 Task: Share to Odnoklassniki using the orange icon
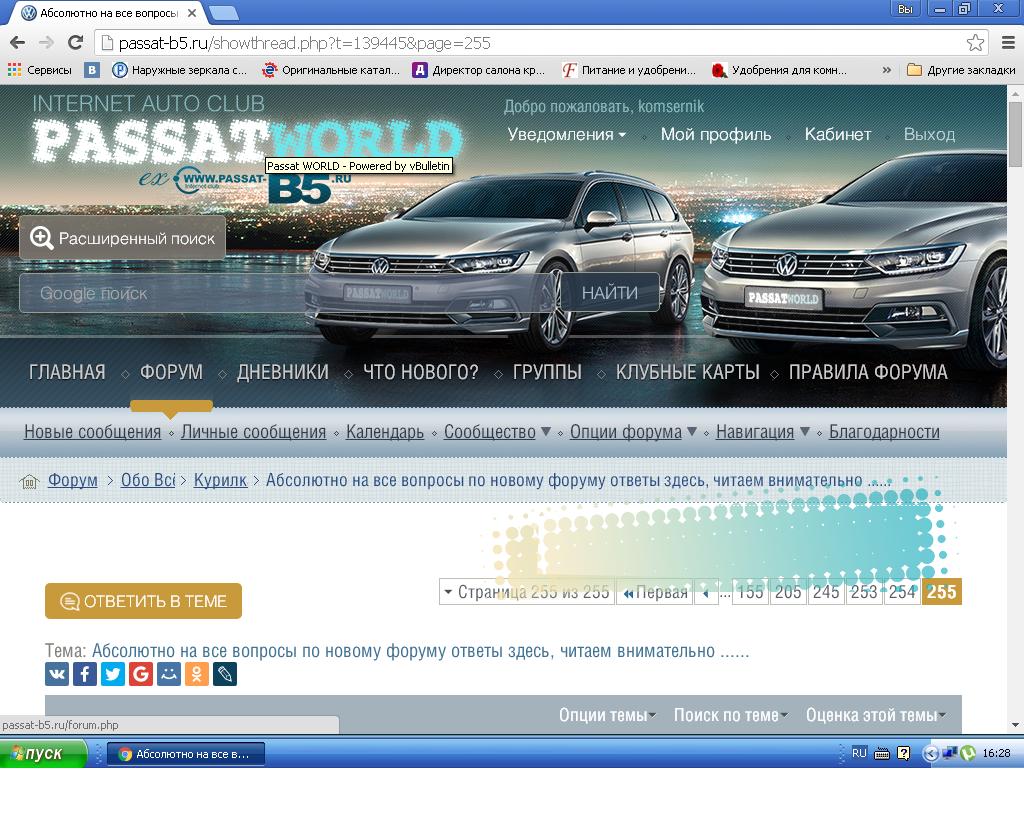coord(197,675)
